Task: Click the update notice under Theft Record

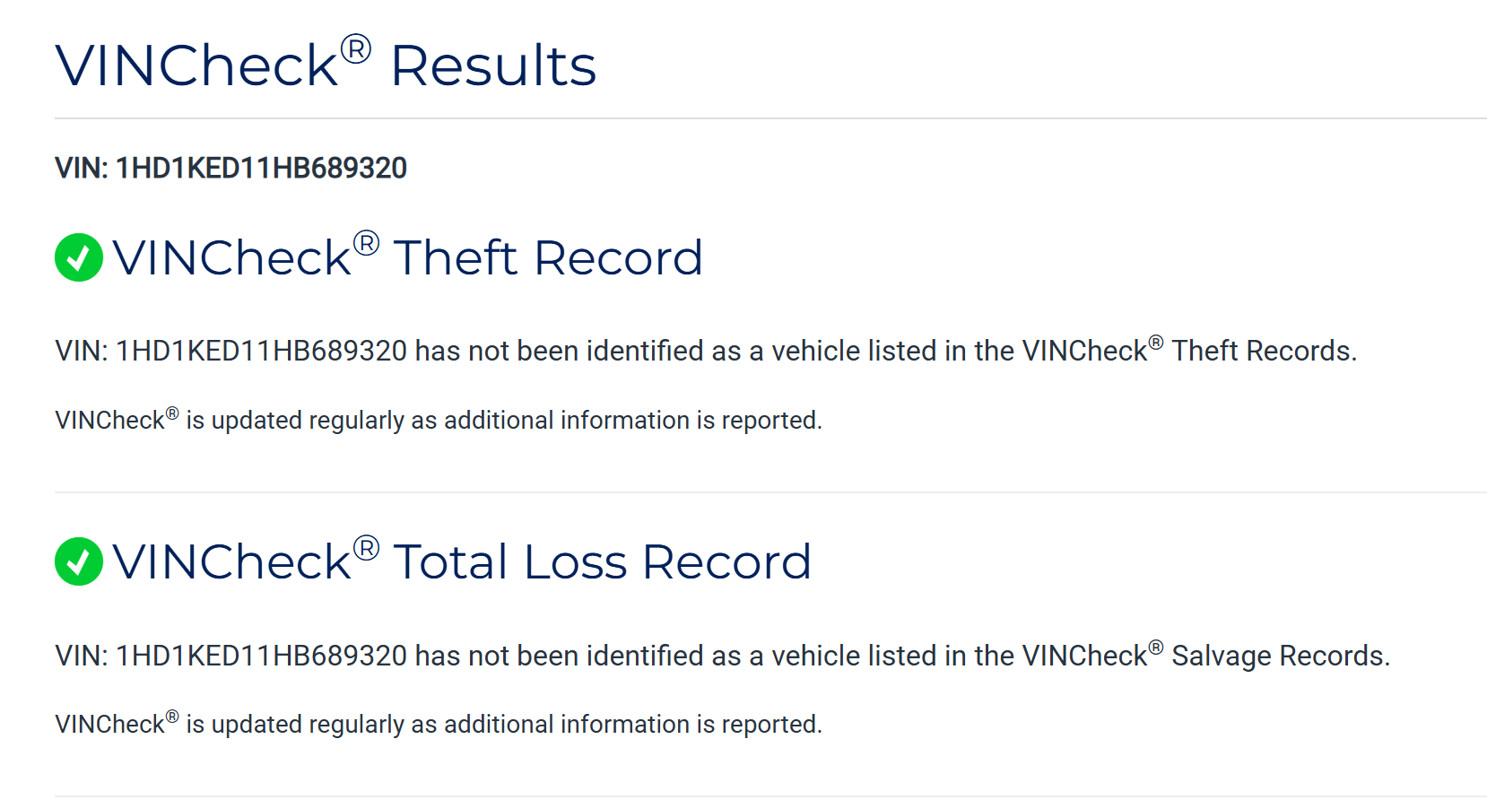Action: tap(438, 421)
